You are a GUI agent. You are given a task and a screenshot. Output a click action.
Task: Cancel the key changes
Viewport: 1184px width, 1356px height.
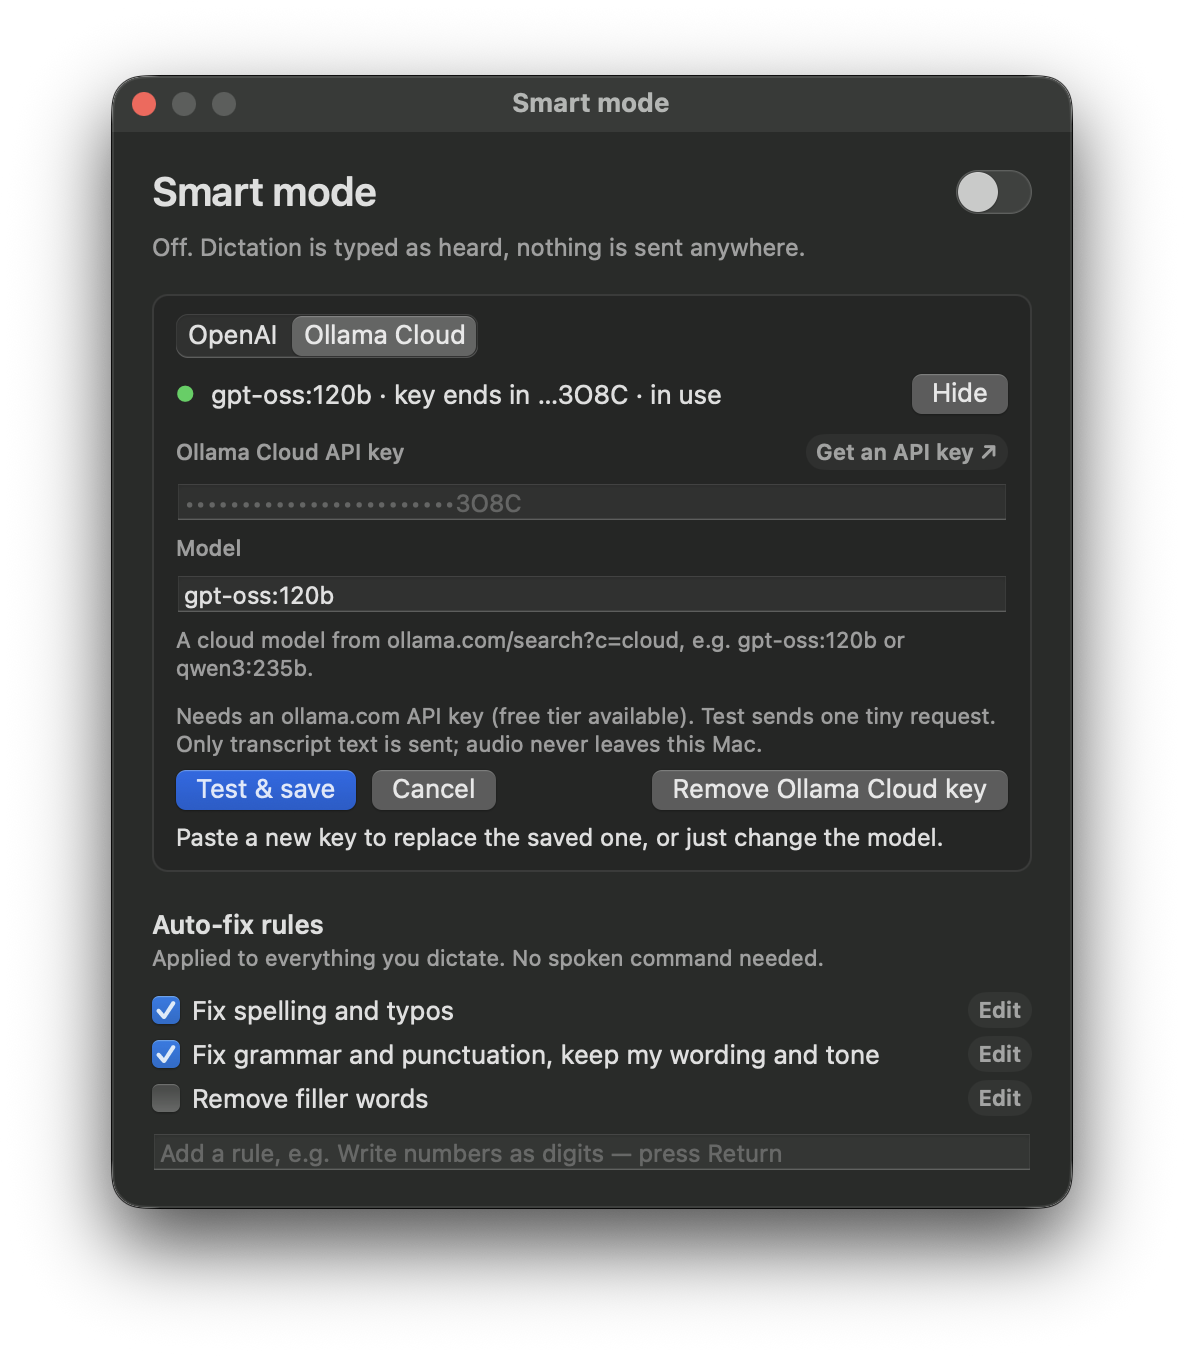tap(434, 789)
